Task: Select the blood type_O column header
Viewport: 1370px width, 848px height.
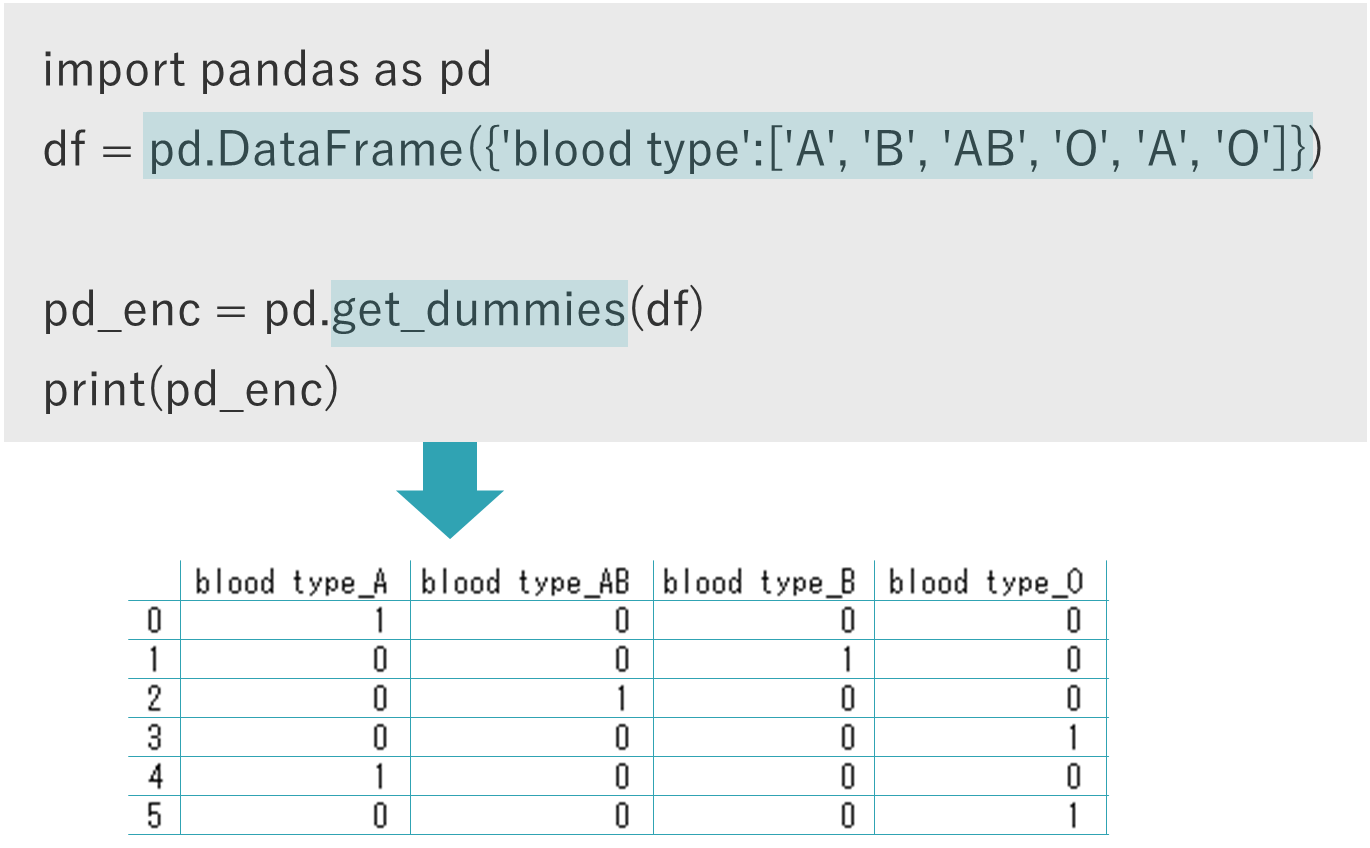Action: click(x=986, y=582)
